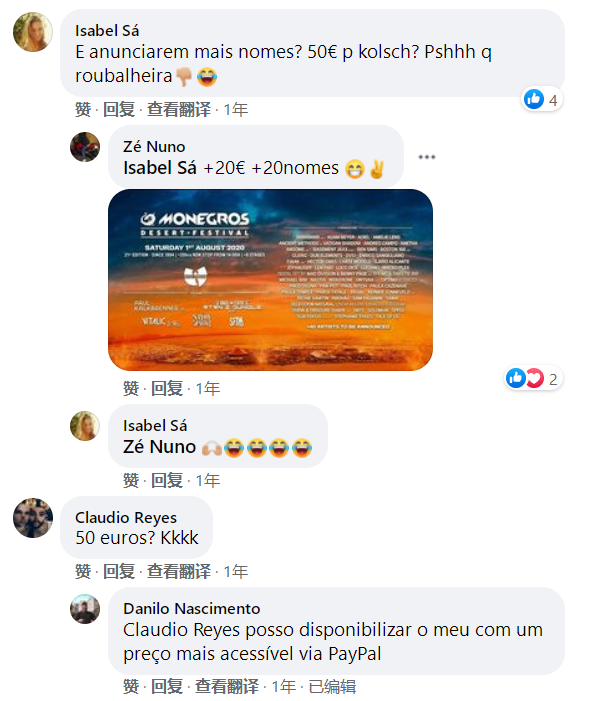Viewport: 592px width, 701px height.
Task: Open Isabel Sá's profile picture on top comment
Action: coord(33,32)
